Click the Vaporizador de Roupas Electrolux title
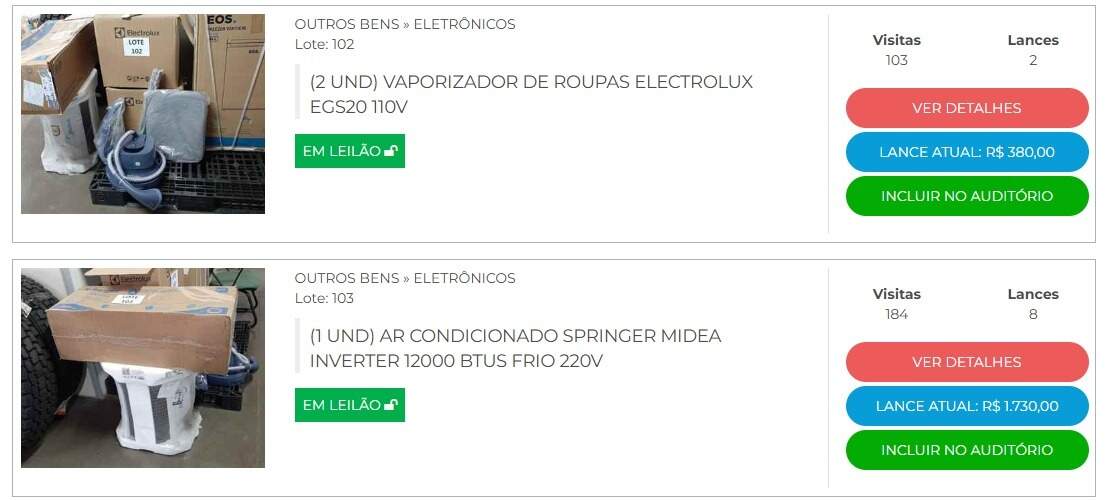1105x501 pixels. pyautogui.click(x=531, y=94)
